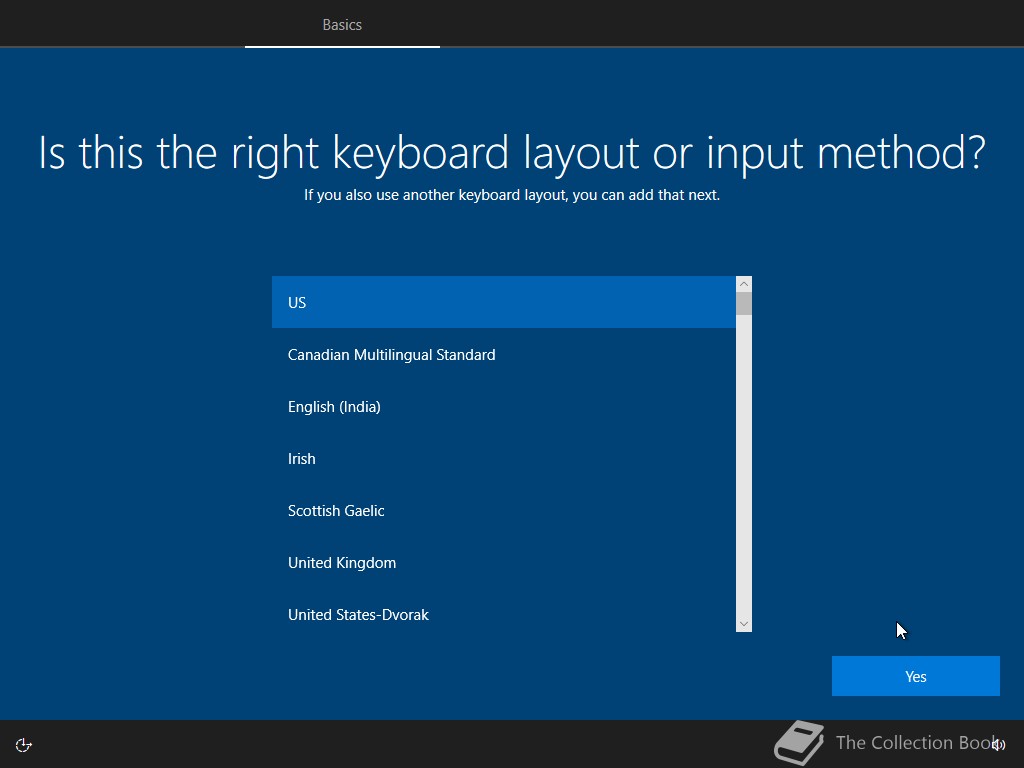The image size is (1024, 768).
Task: Open the Ease of Access icon
Action: pos(24,745)
